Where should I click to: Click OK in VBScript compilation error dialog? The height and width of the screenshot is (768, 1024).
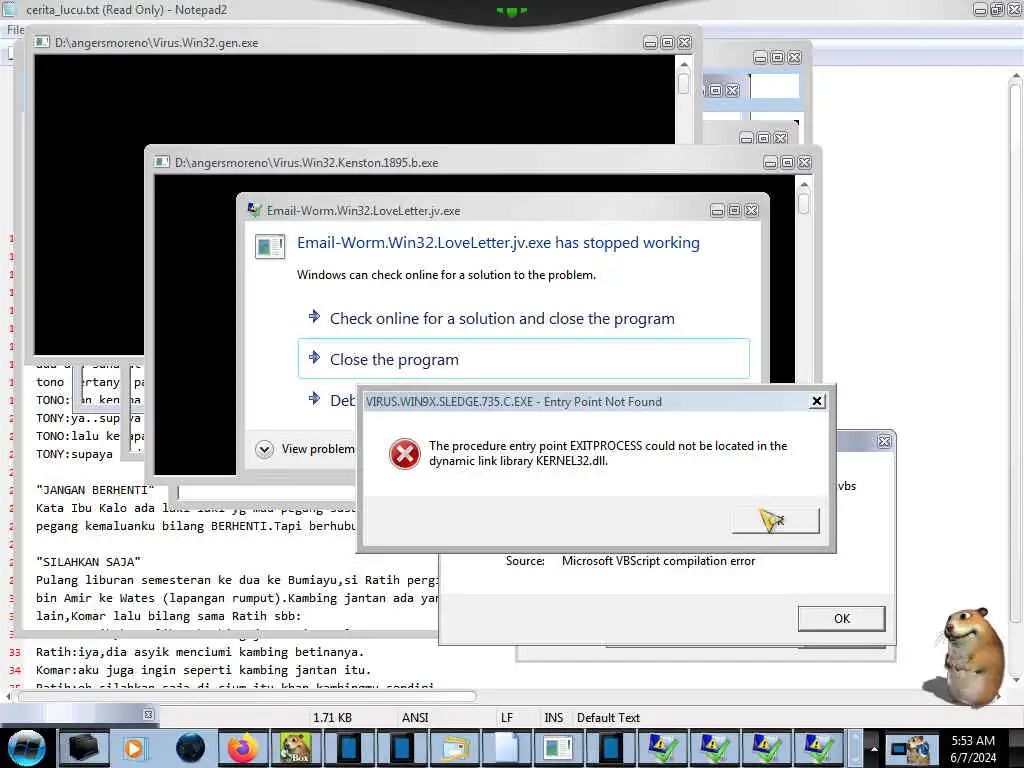841,618
